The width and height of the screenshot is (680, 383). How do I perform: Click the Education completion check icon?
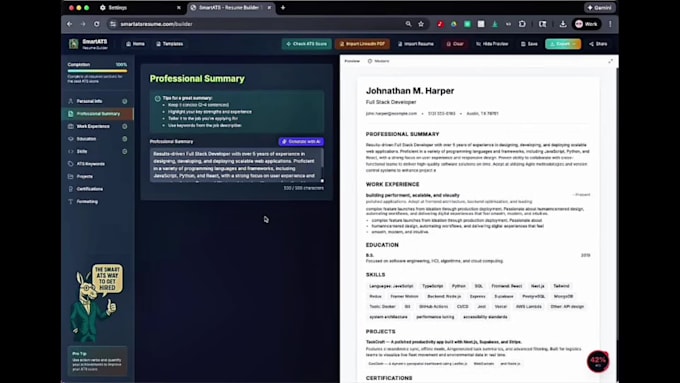[x=124, y=139]
